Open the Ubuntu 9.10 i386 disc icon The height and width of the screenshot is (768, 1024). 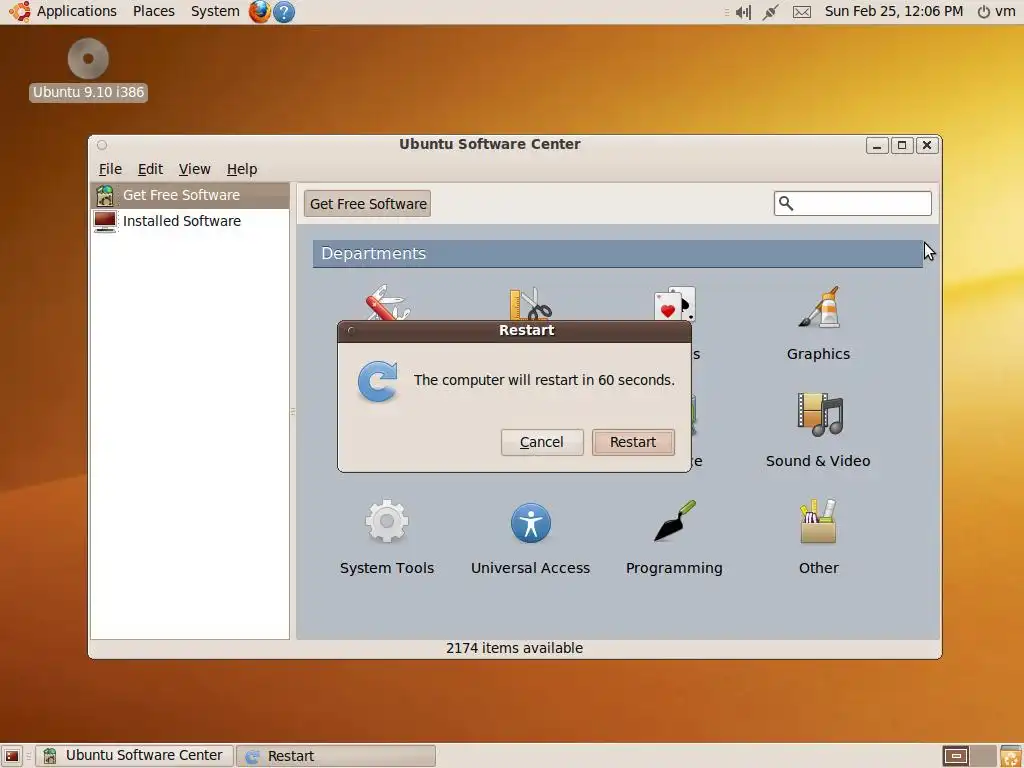pyautogui.click(x=88, y=59)
